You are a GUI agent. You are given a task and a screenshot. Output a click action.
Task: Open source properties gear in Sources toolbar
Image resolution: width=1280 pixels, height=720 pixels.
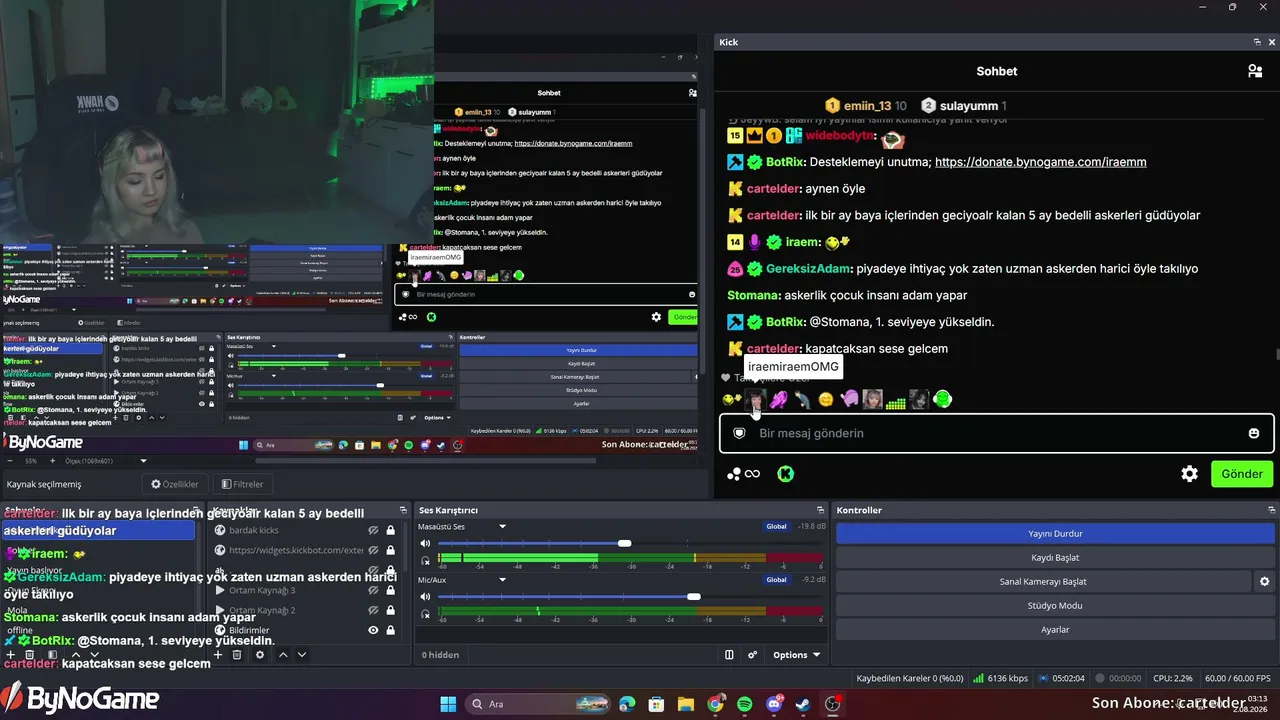(x=260, y=654)
